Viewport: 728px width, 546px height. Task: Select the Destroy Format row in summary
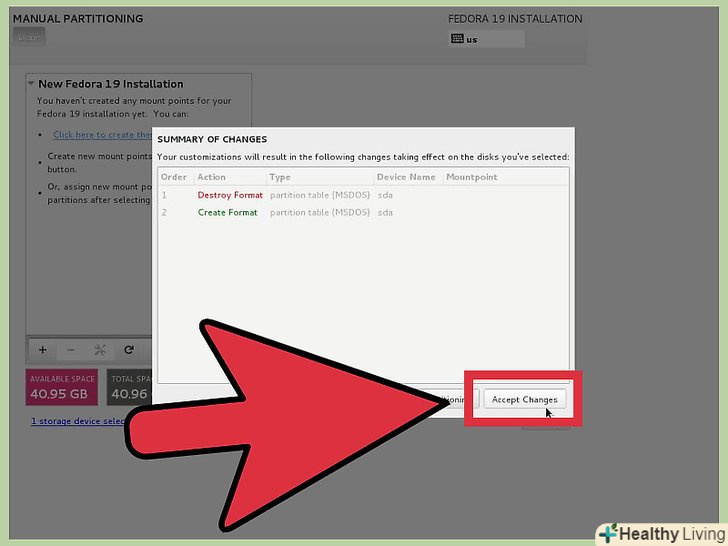coord(364,195)
